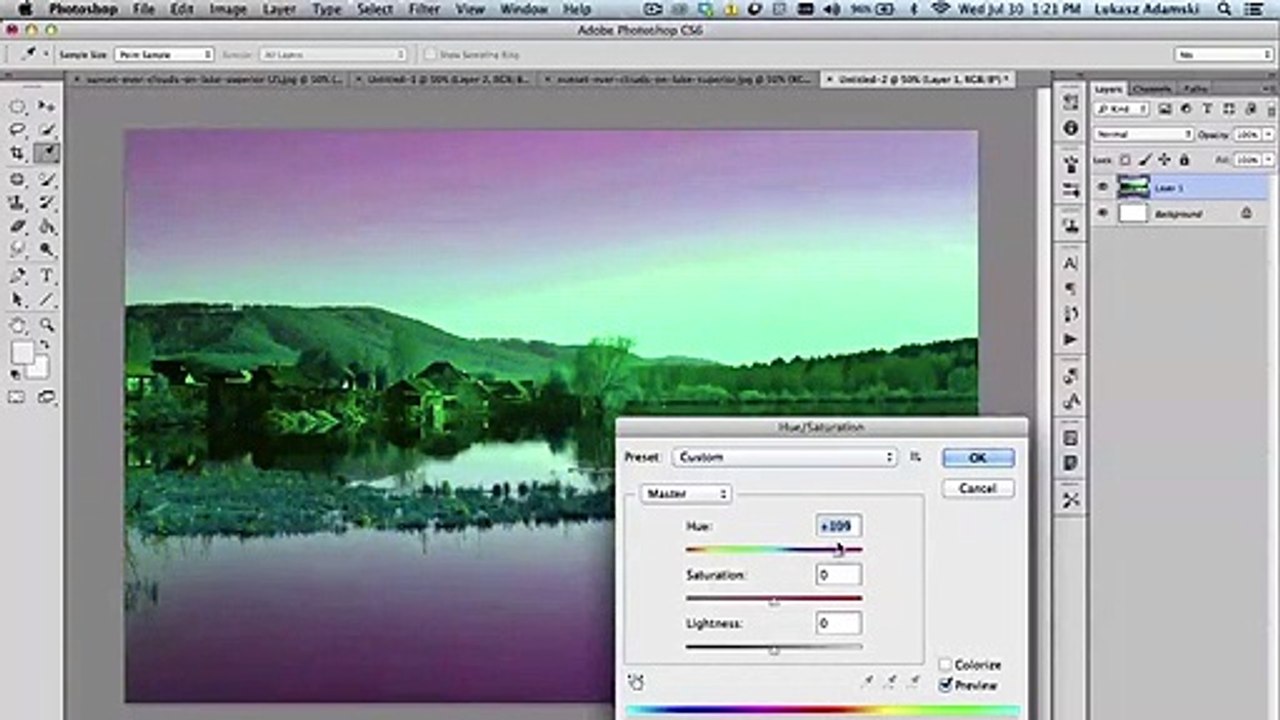Screen dimensions: 1280x720
Task: Hide the Background layer eye
Action: [x=1104, y=213]
